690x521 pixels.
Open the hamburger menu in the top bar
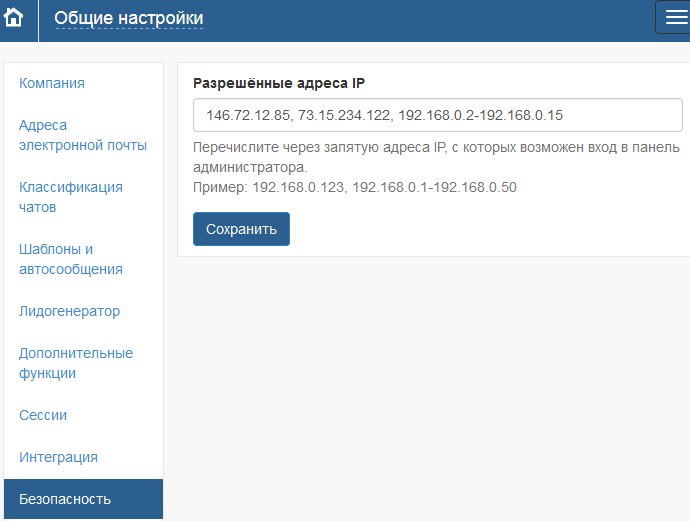coord(672,18)
